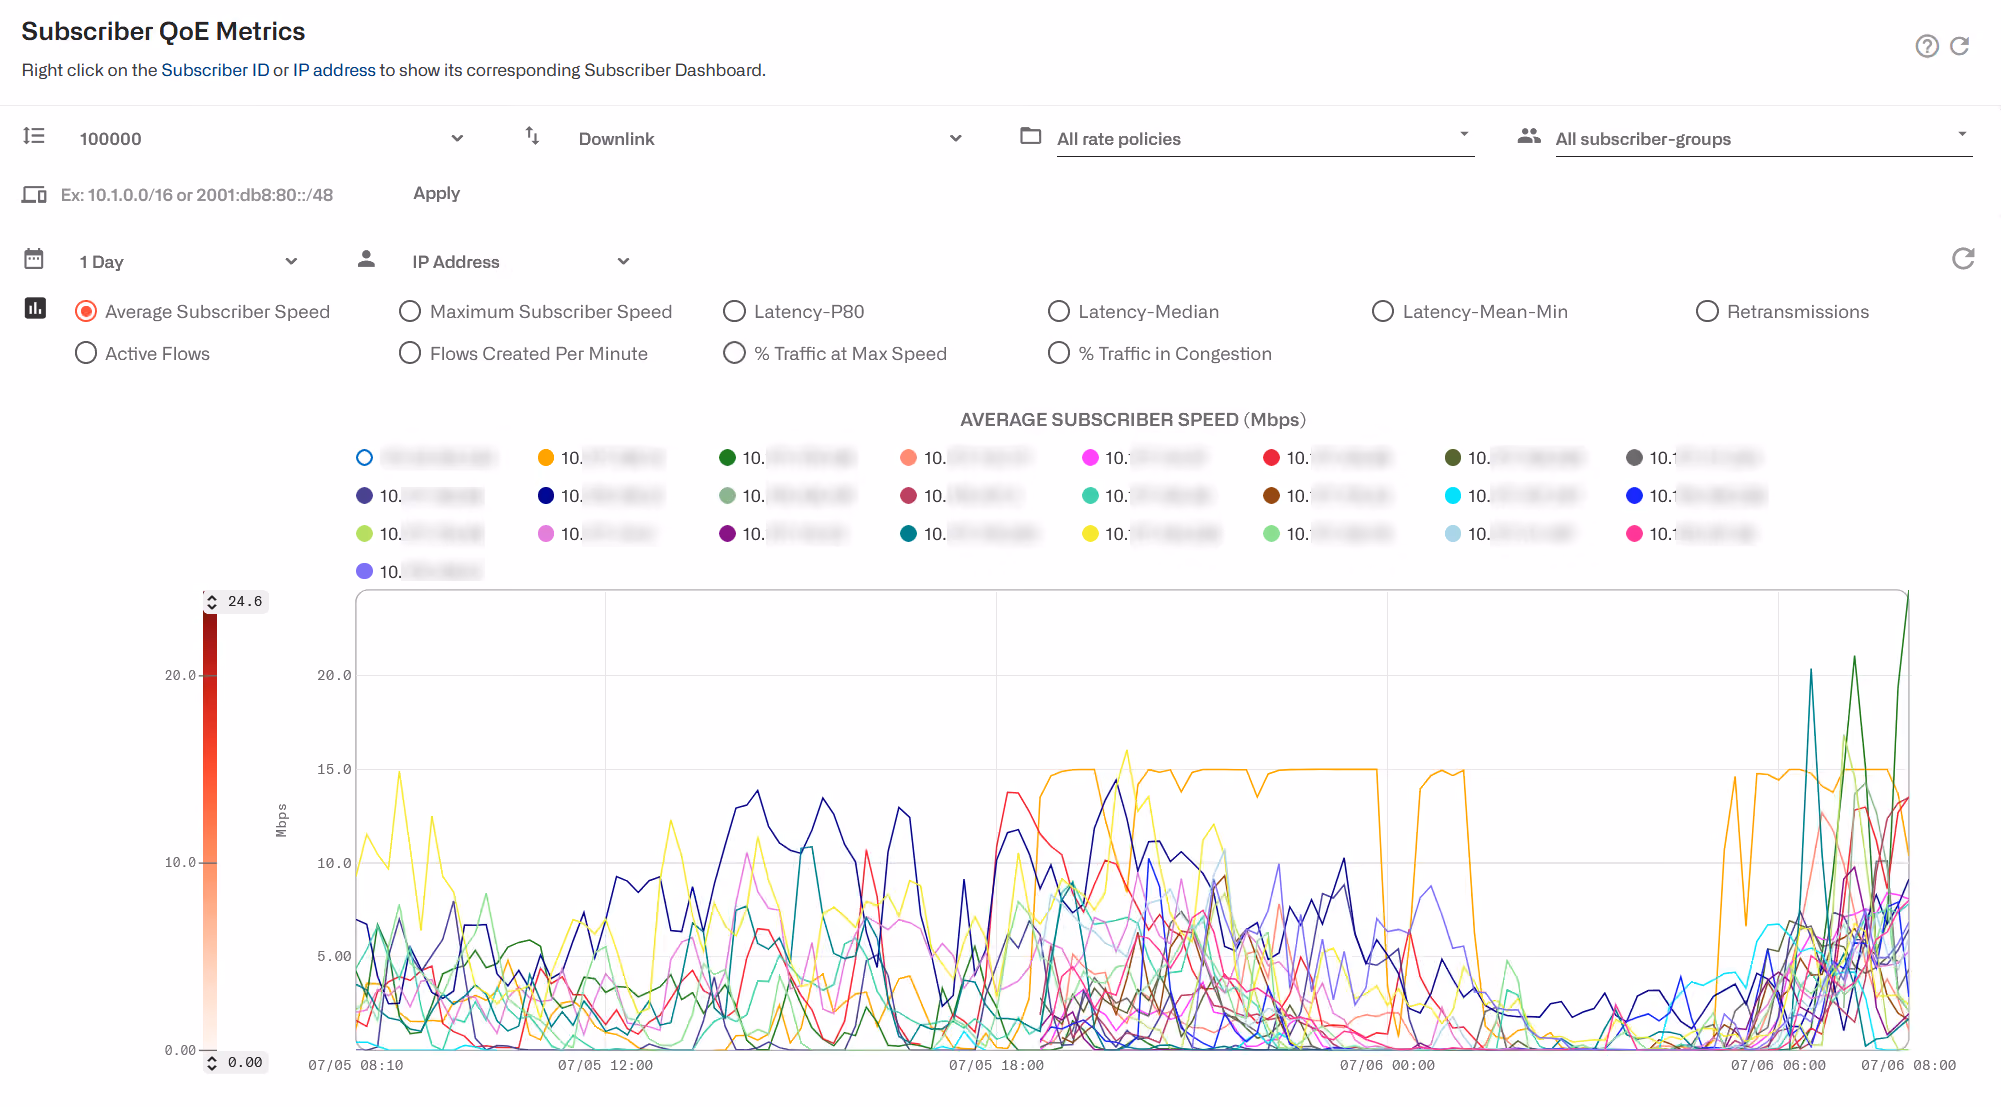
Task: Expand the 100000 subscriber count dropdown
Action: click(x=271, y=139)
